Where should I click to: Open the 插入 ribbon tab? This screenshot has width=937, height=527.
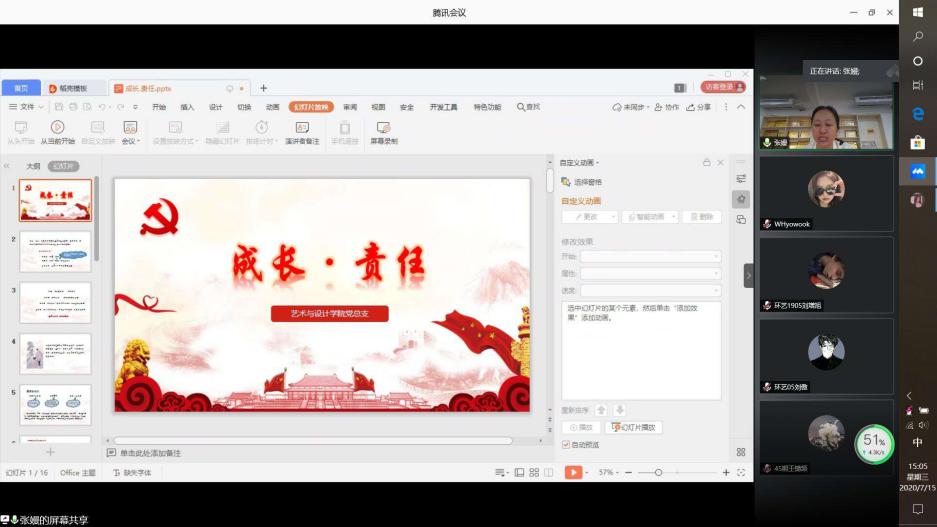tap(187, 107)
